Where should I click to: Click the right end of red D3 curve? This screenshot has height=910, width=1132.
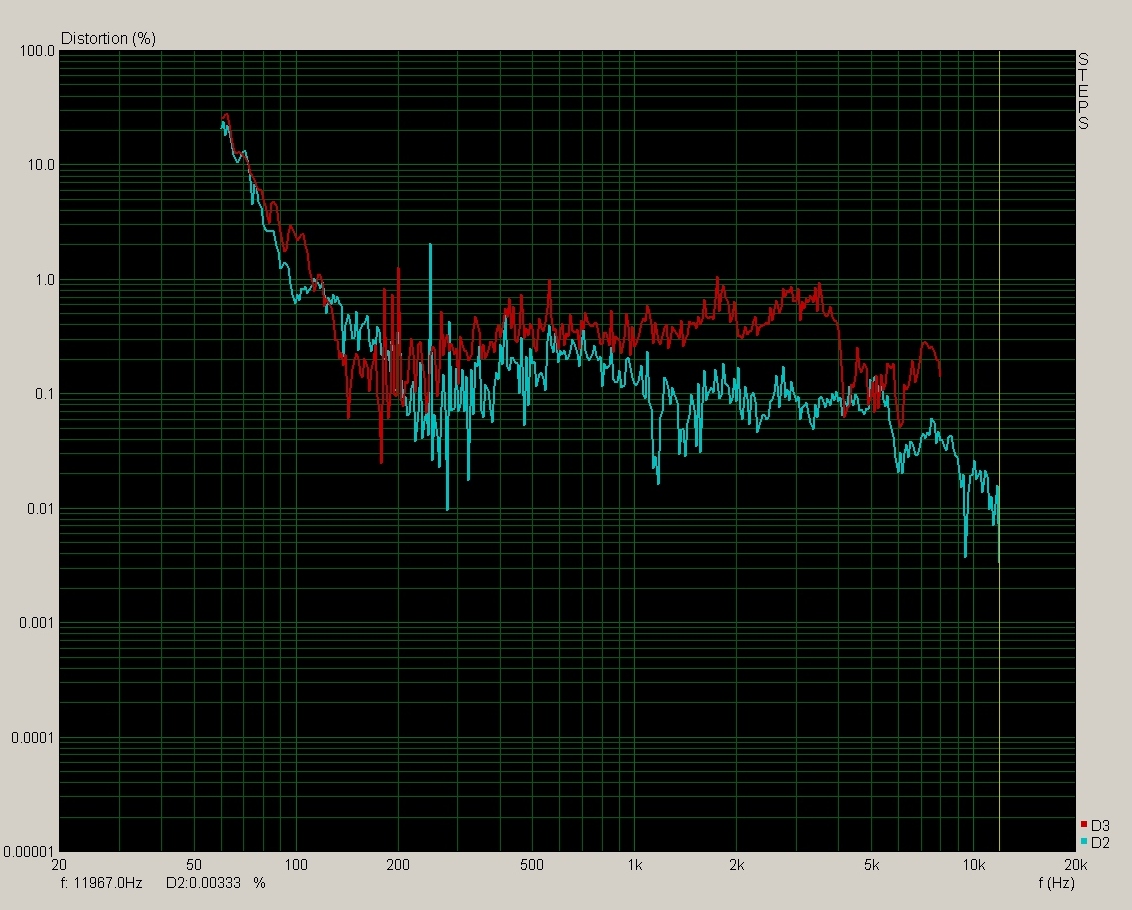[939, 374]
